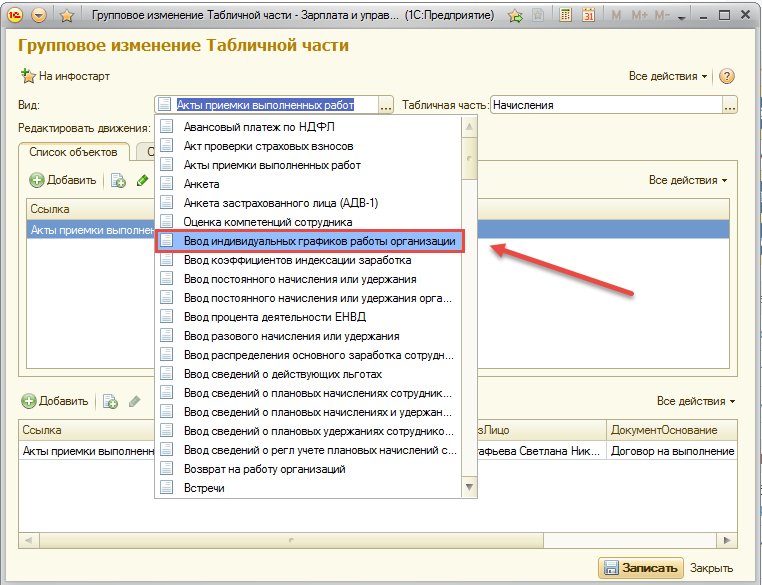Click document icon beside Анкета item

166,184
